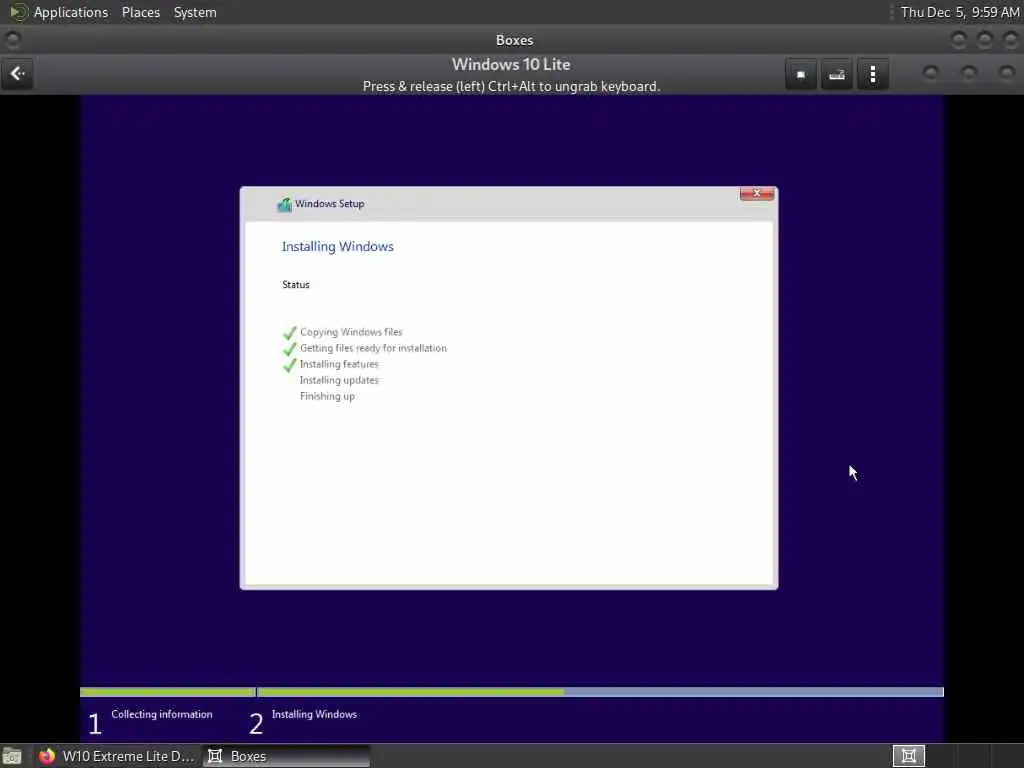The width and height of the screenshot is (1024, 768).
Task: Click the ungrab keyboard hint text
Action: pyautogui.click(x=511, y=86)
